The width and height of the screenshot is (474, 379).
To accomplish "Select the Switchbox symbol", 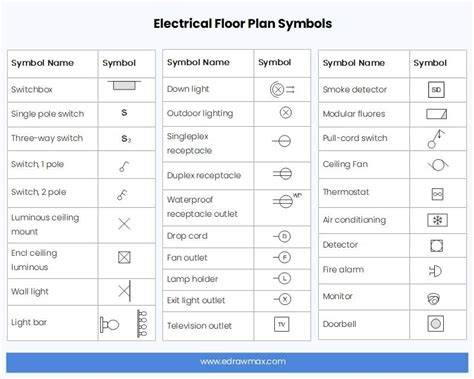I will tap(124, 85).
